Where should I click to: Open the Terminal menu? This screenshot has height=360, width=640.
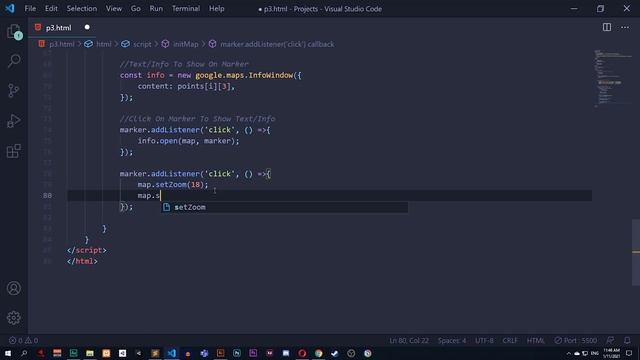pyautogui.click(x=186, y=9)
